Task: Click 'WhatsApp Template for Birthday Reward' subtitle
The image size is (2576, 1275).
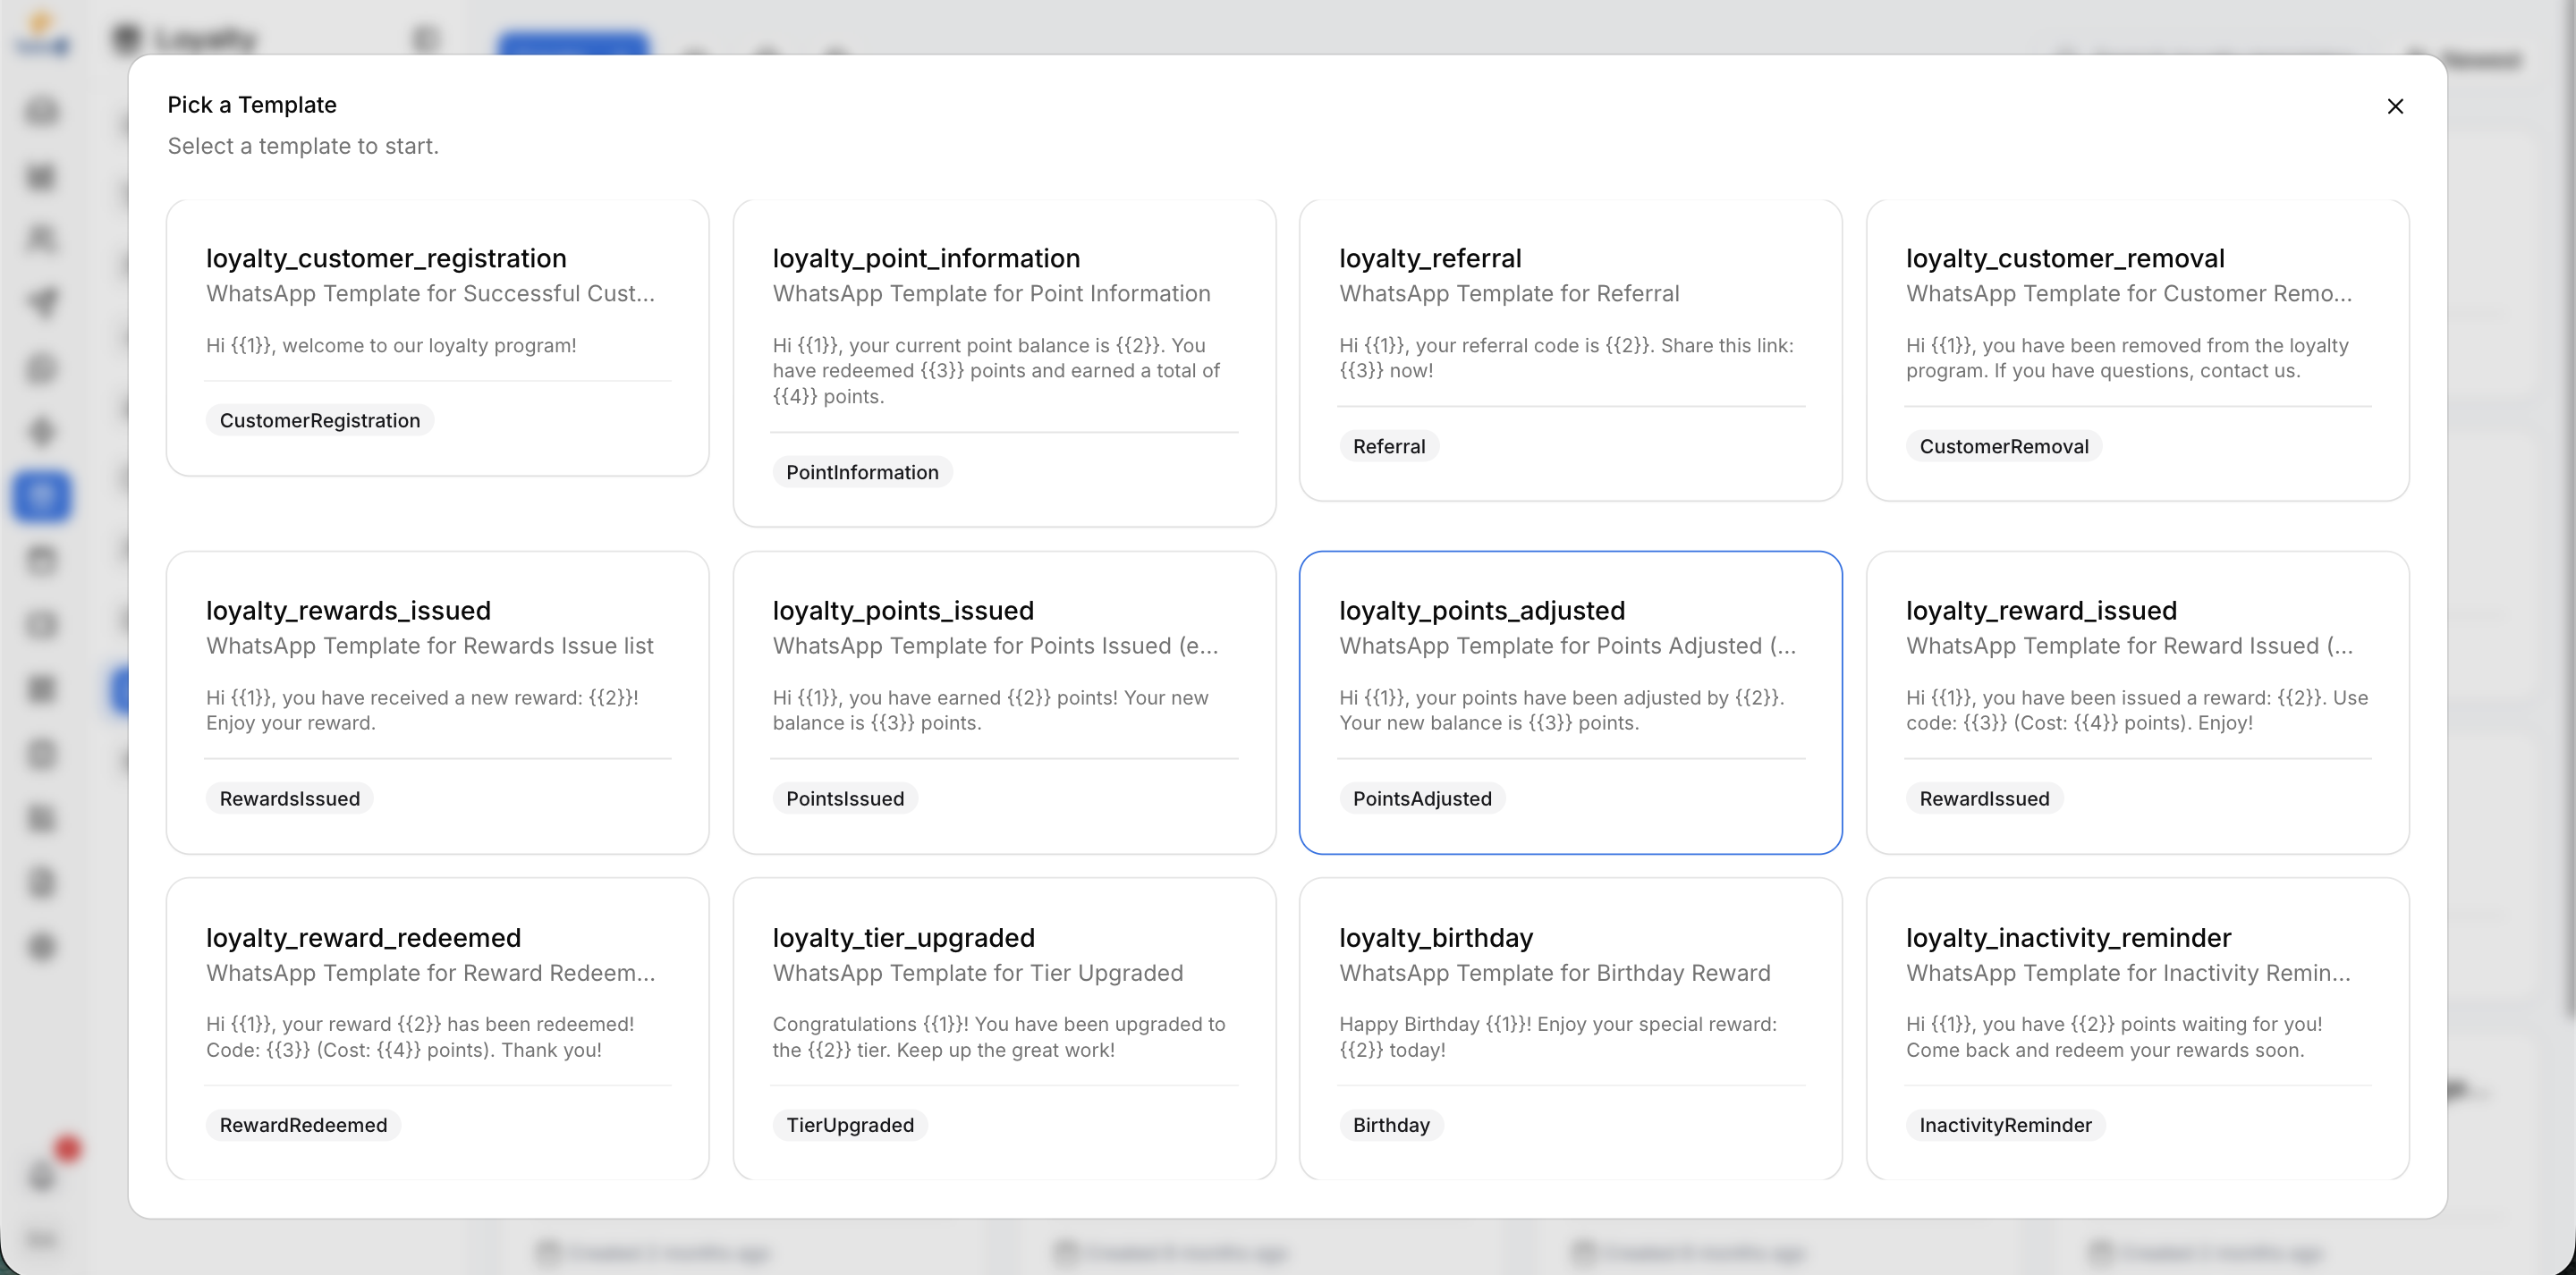Action: click(x=1554, y=973)
